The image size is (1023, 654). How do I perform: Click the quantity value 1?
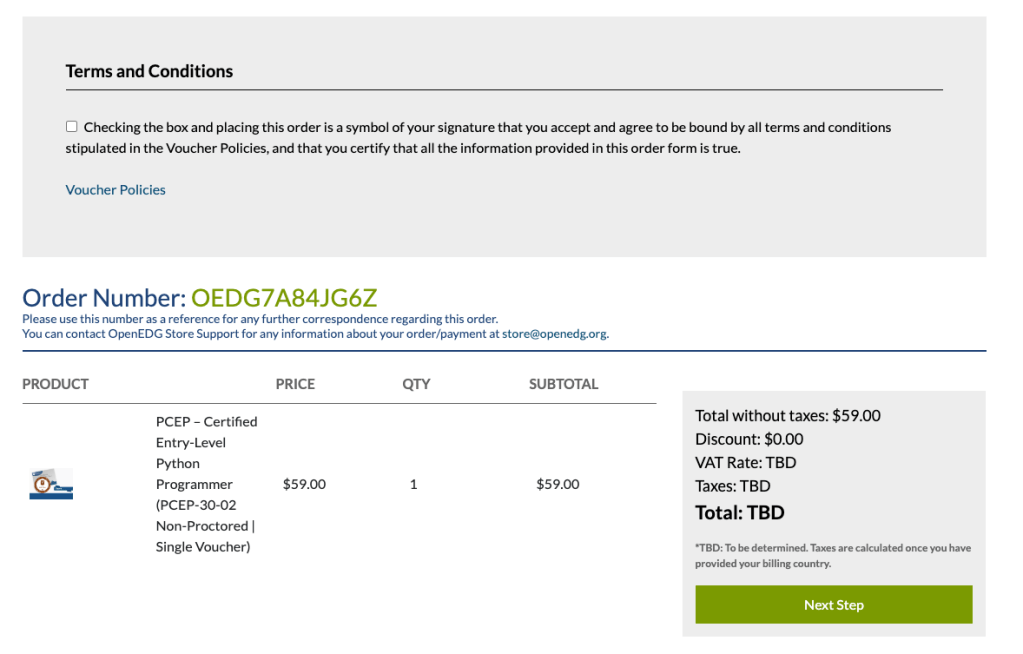click(x=414, y=484)
